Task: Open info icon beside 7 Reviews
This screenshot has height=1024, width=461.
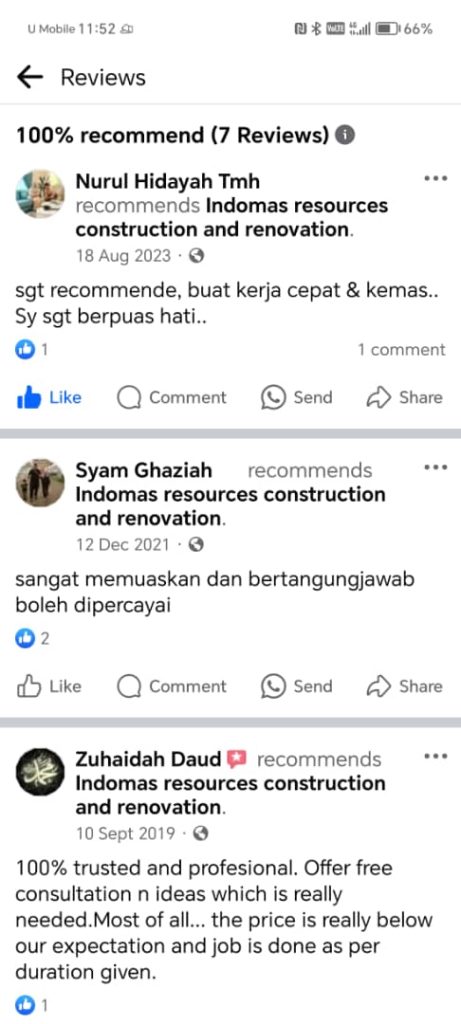Action: (345, 135)
